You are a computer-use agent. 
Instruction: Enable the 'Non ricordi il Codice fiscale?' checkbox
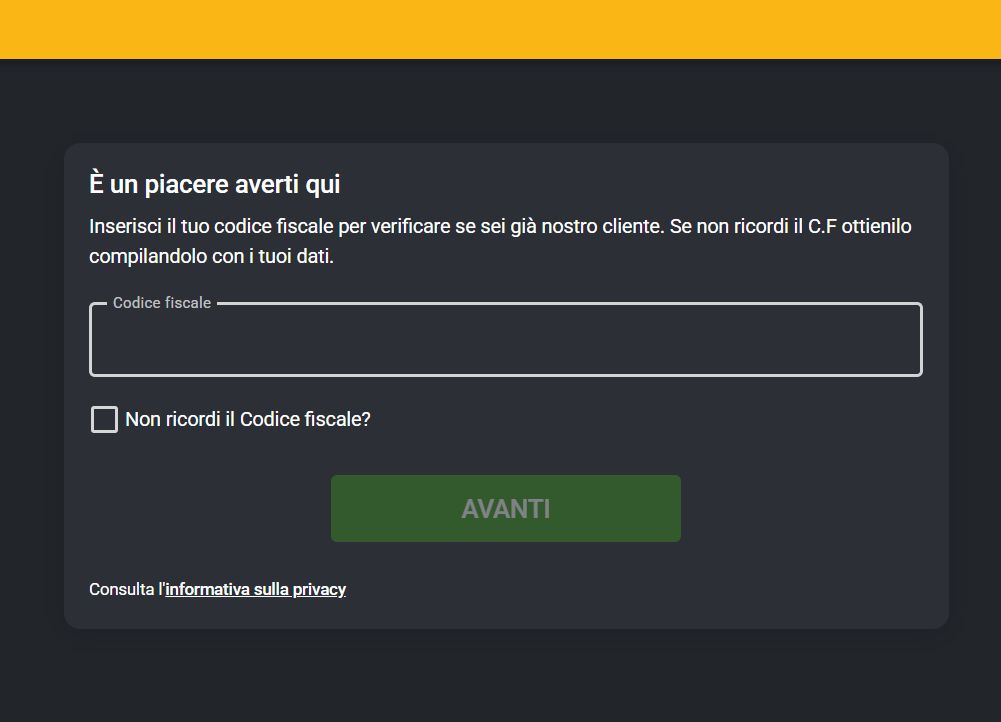coord(104,419)
